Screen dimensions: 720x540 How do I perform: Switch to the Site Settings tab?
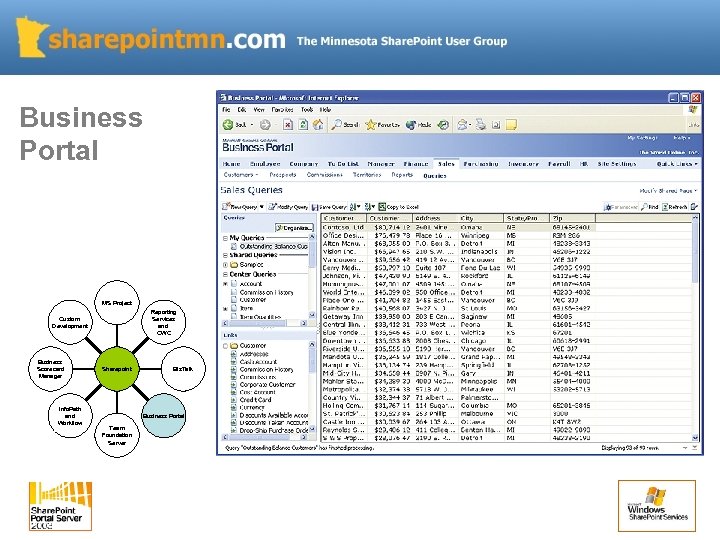click(617, 163)
